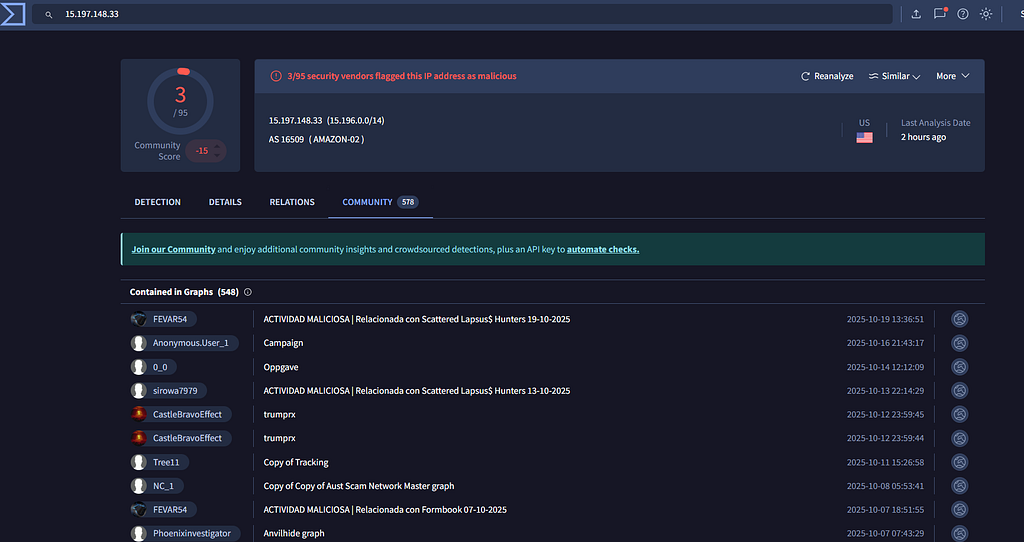Click graph icon for row dated 2025-10-12 23:59:45
The image size is (1024, 542).
959,414
